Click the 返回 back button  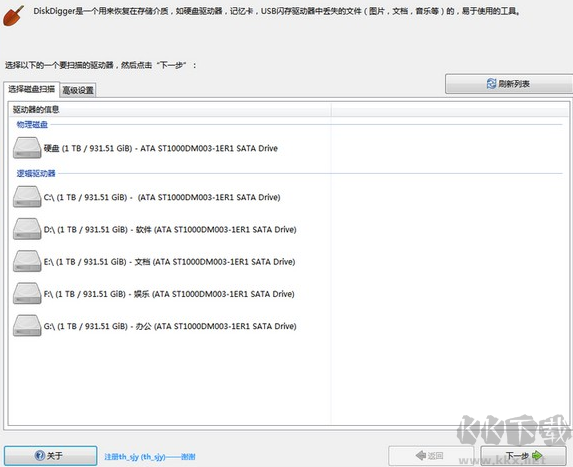point(431,455)
